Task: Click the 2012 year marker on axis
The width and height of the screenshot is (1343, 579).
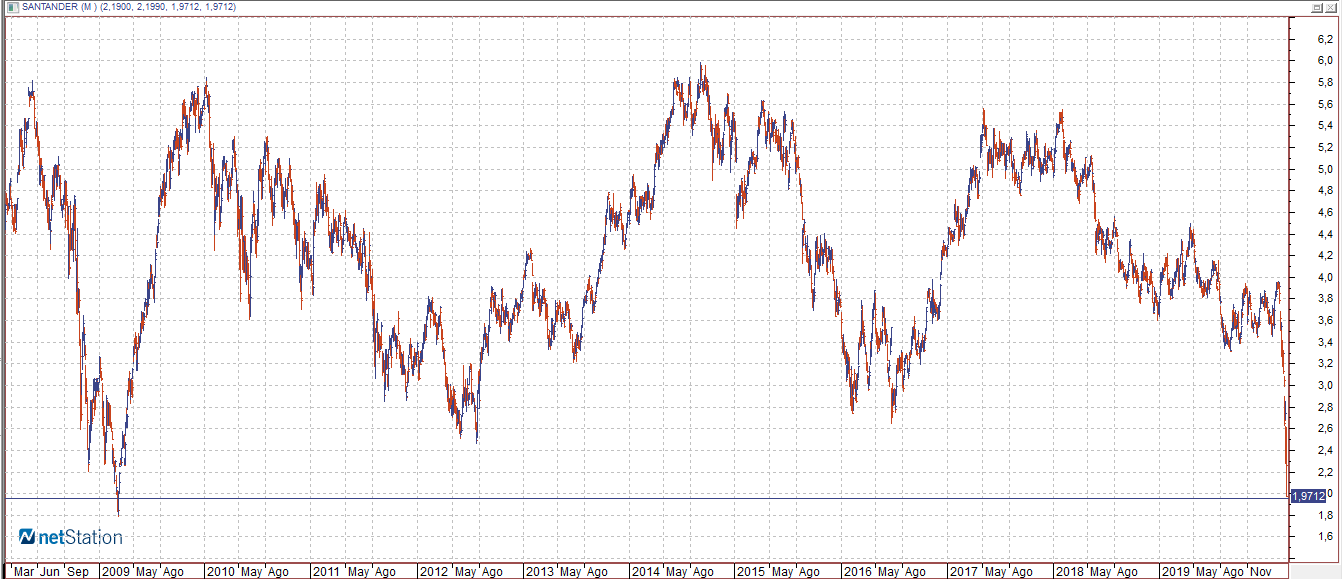Action: (434, 572)
